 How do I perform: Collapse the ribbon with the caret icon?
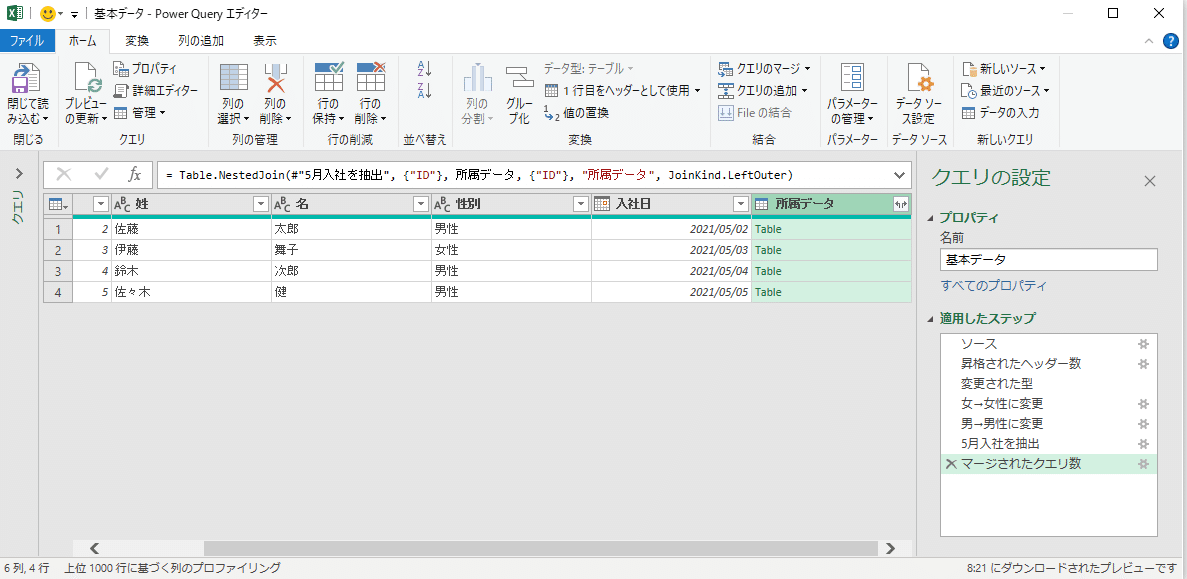tap(1149, 41)
